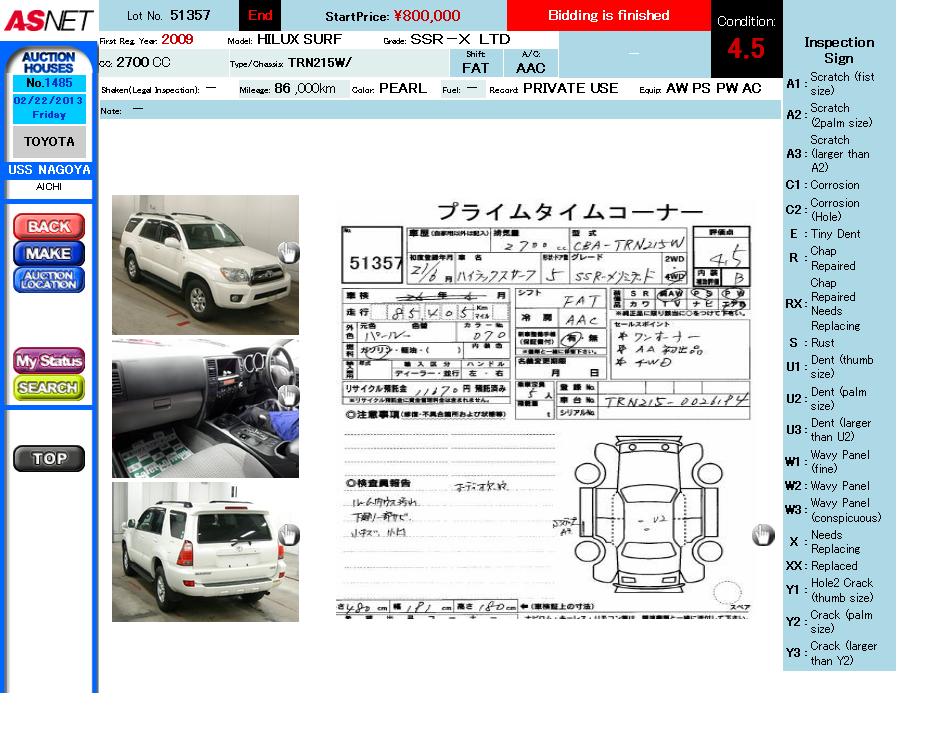The width and height of the screenshot is (926, 746).
Task: Open the MAKE navigation button
Action: click(x=48, y=254)
